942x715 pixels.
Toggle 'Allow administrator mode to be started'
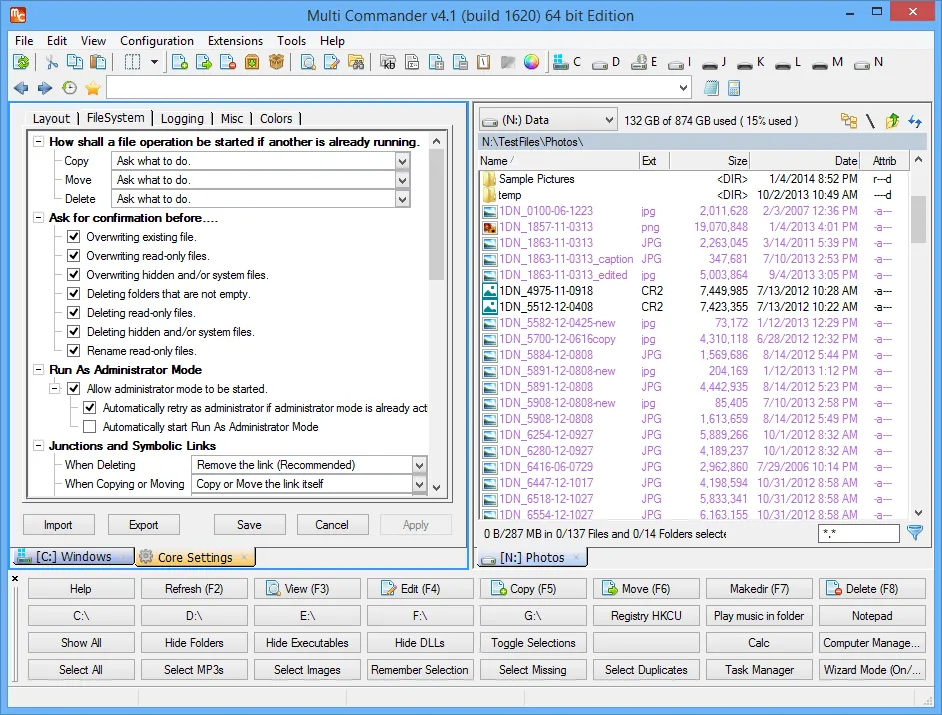coord(73,389)
